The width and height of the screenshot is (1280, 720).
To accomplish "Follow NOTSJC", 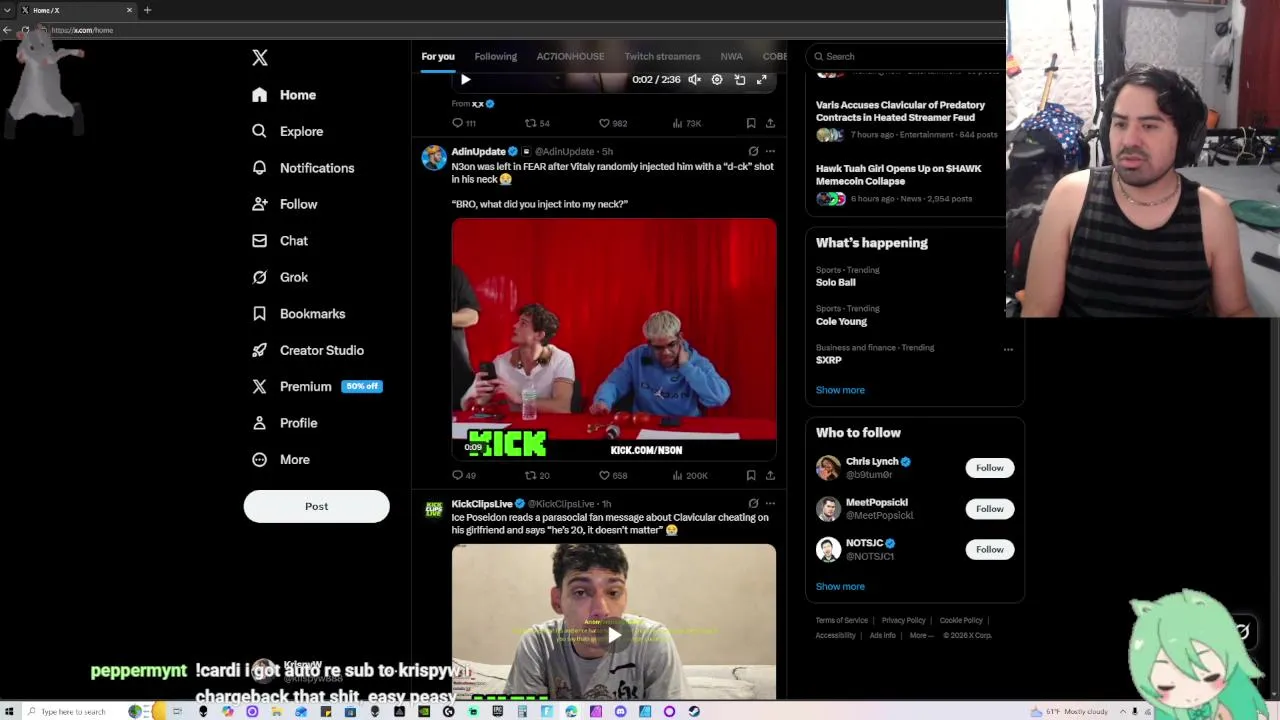I will (x=989, y=549).
